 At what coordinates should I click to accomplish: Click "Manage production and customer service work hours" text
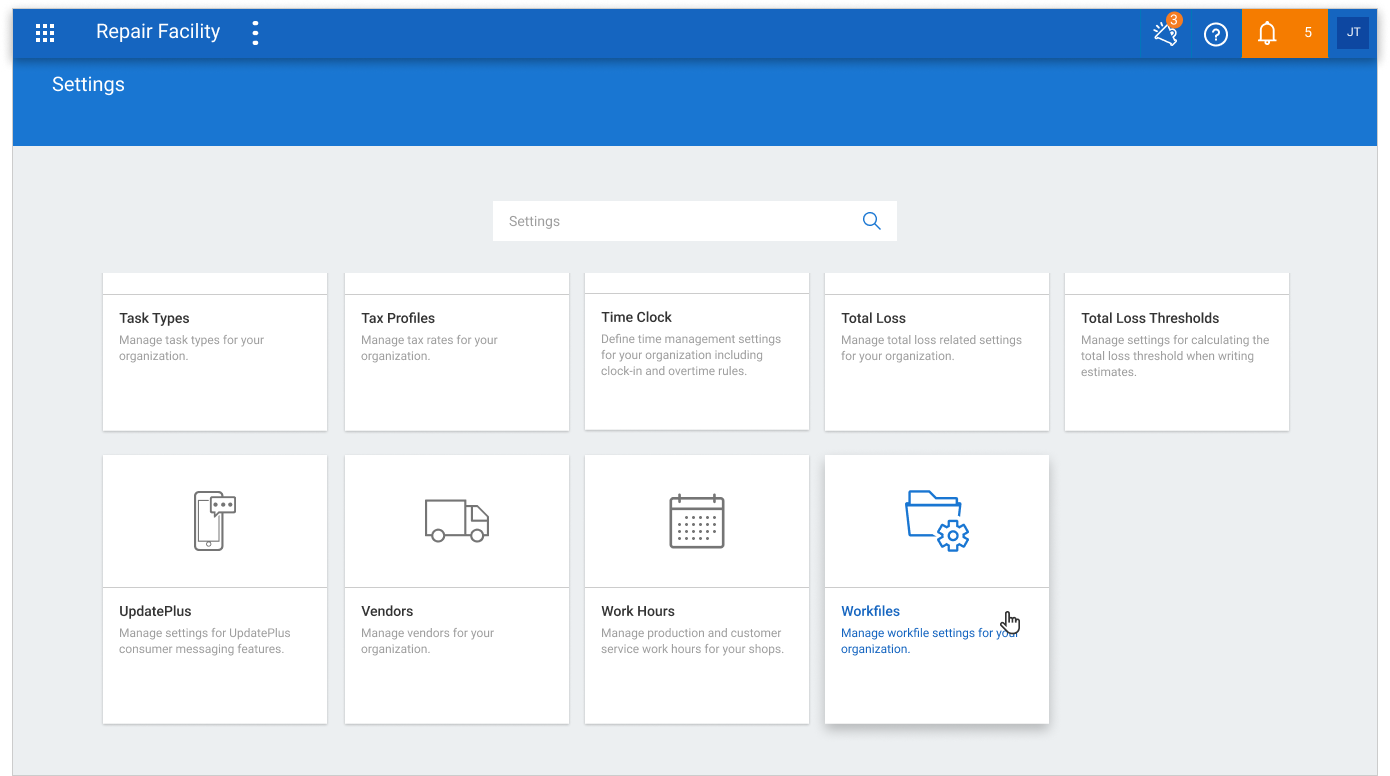click(x=692, y=641)
